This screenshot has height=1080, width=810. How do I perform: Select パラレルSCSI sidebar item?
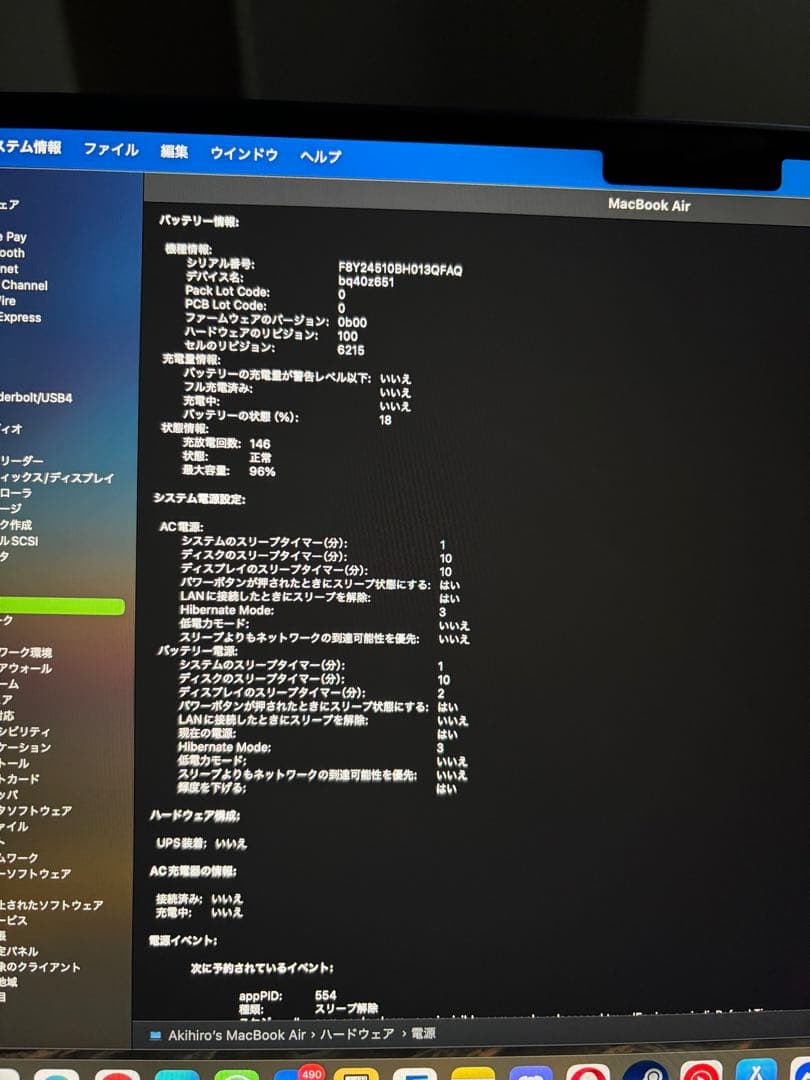19,541
